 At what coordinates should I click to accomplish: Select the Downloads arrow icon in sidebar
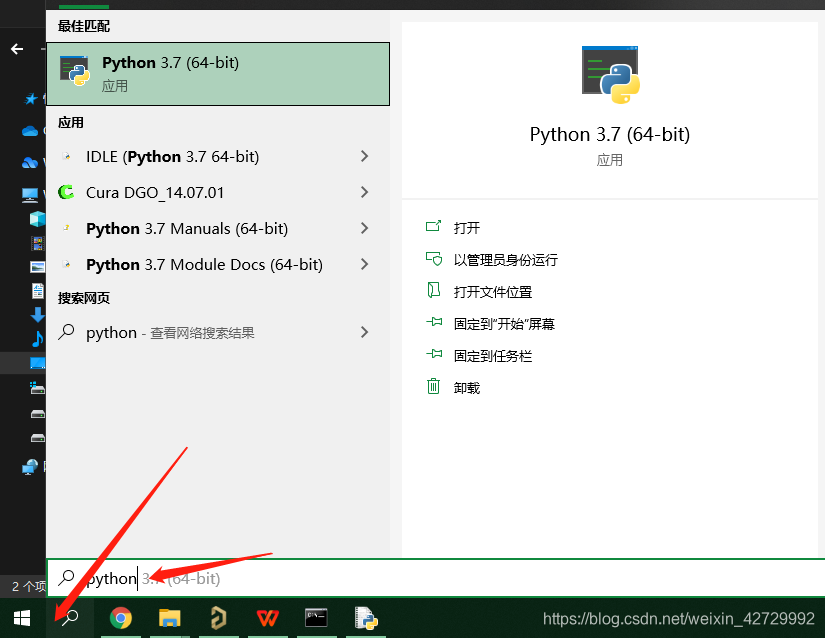coord(37,315)
